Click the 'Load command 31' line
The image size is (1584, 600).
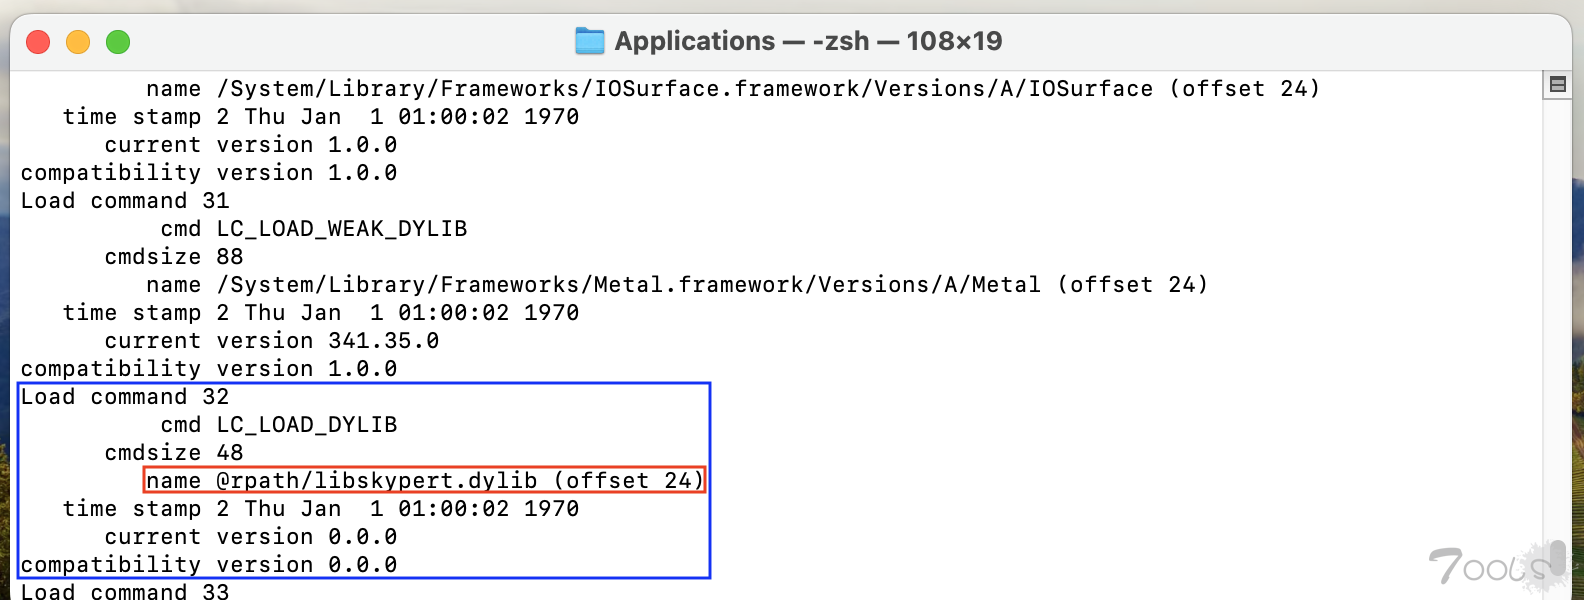[125, 201]
